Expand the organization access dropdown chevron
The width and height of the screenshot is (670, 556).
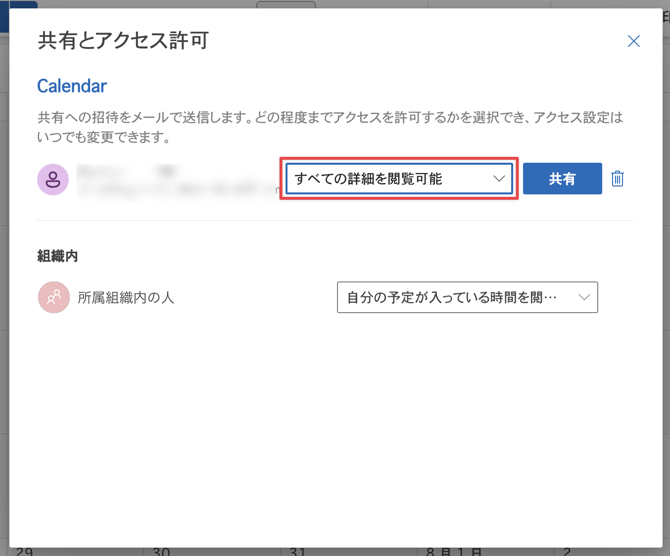(584, 297)
